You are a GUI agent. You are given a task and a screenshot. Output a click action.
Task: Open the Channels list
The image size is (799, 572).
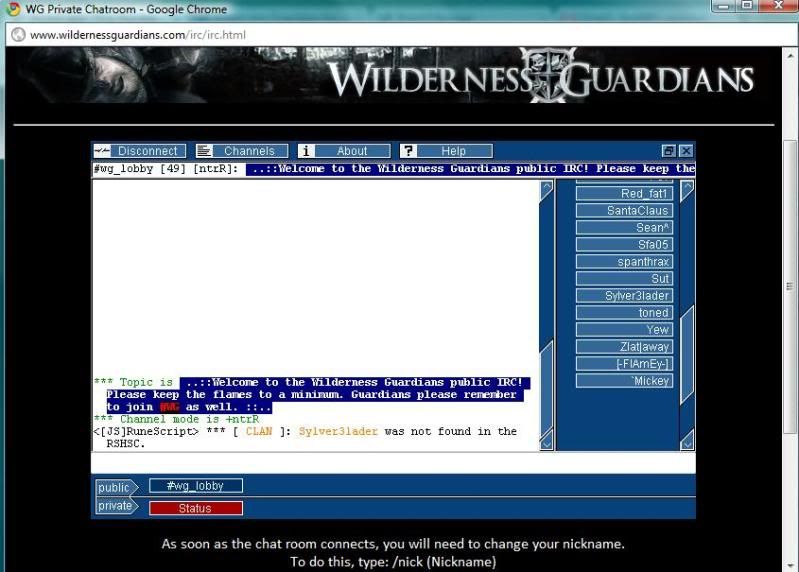pyautogui.click(x=242, y=151)
